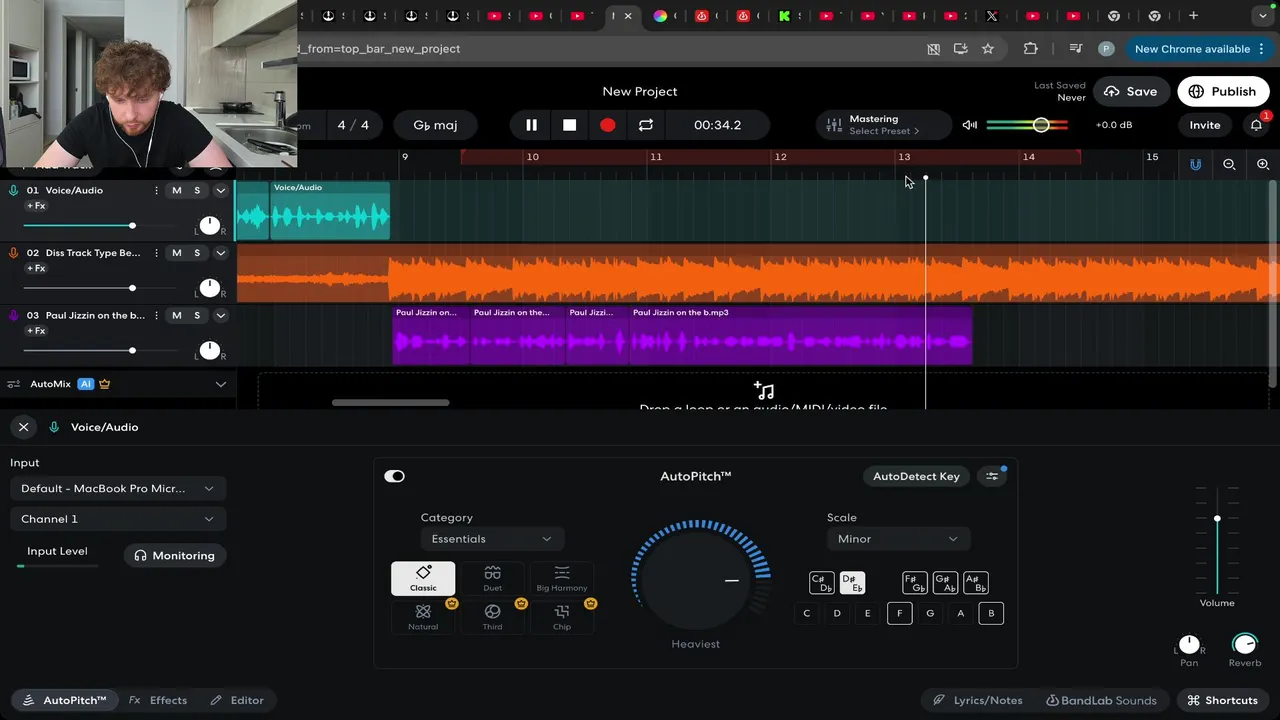Image resolution: width=1280 pixels, height=720 pixels.
Task: Expand track 01 Voice/Audio chevron
Action: pyautogui.click(x=221, y=190)
